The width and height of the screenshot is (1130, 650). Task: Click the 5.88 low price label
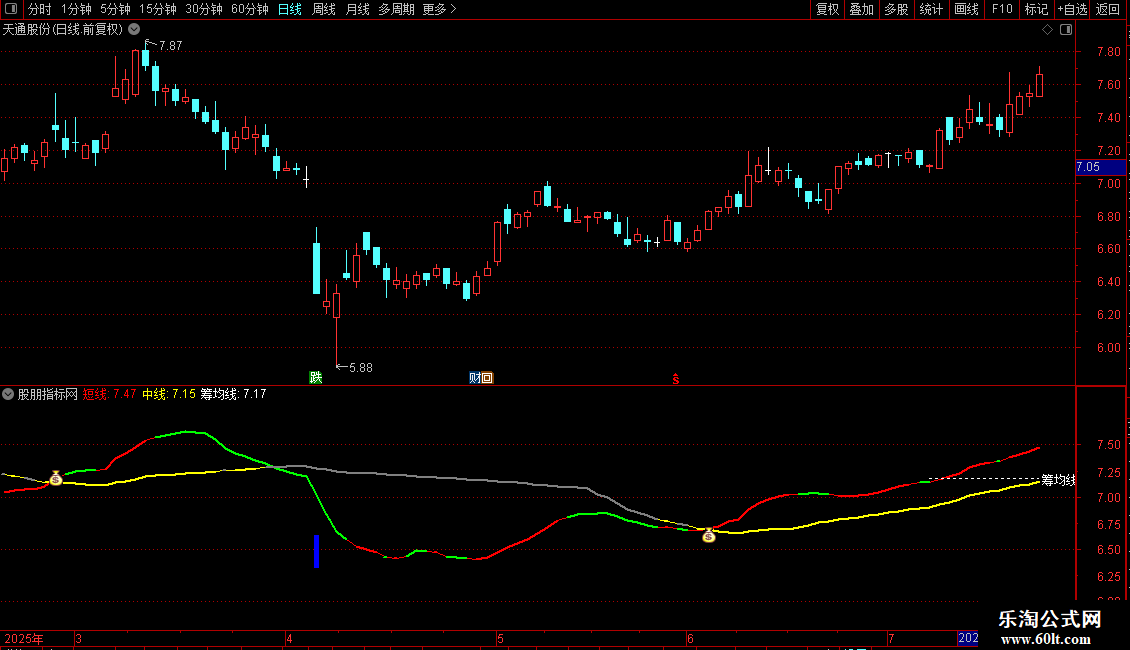[361, 368]
